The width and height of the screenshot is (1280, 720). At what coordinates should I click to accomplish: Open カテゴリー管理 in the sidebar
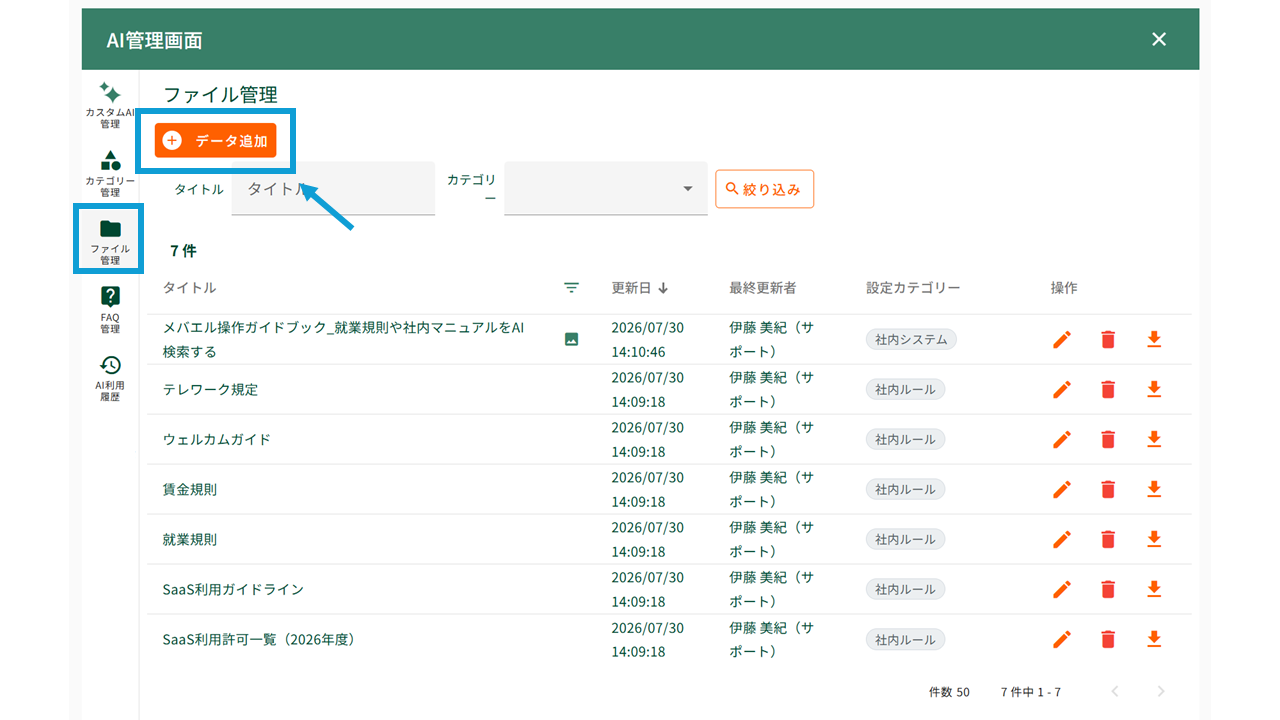coord(110,173)
